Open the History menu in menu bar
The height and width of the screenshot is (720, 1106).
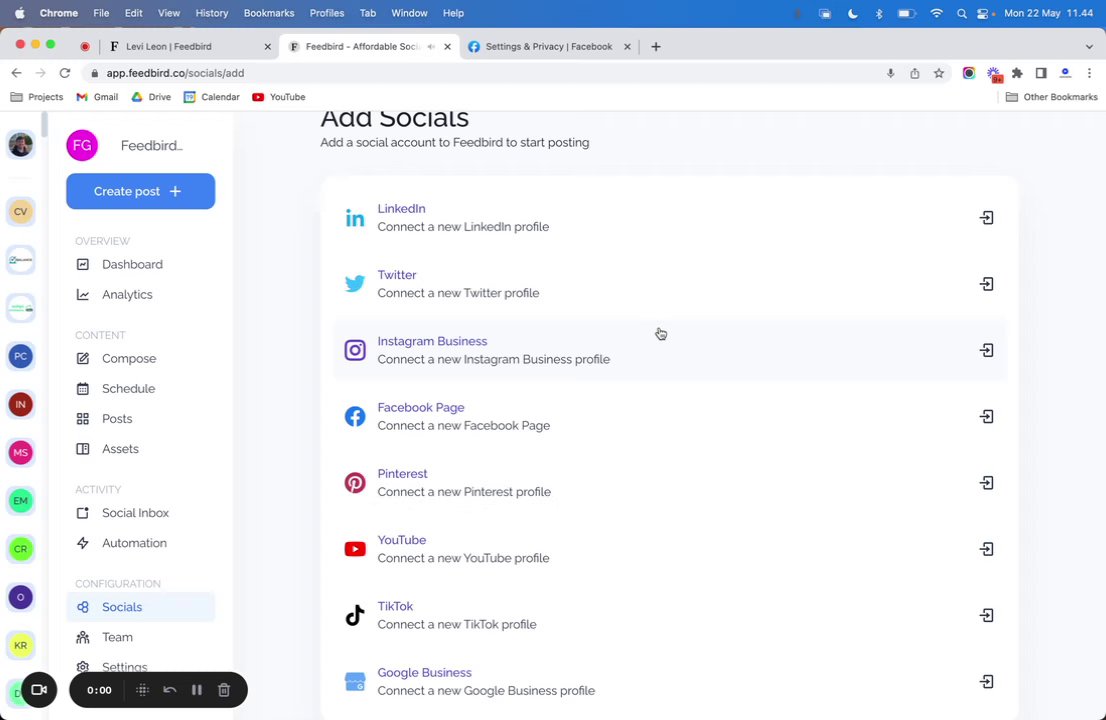pos(212,13)
